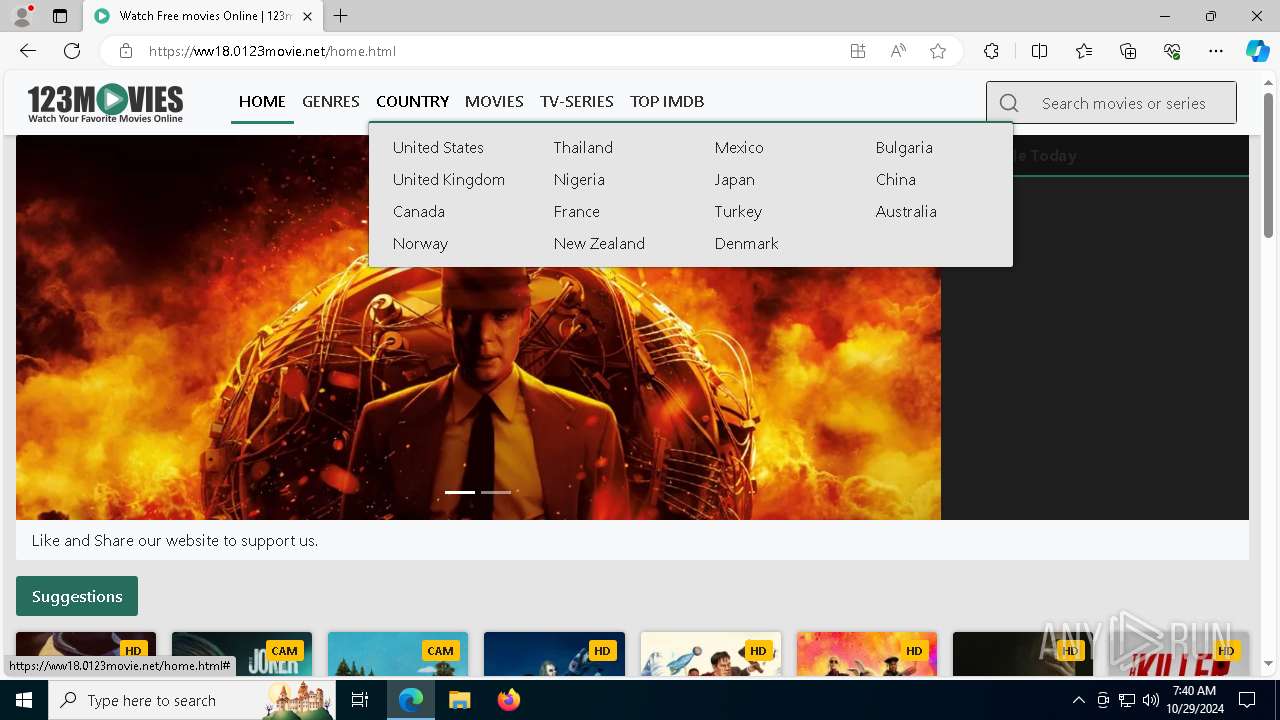The image size is (1280, 720).
Task: Open Settings and more ellipsis
Action: point(1216,51)
